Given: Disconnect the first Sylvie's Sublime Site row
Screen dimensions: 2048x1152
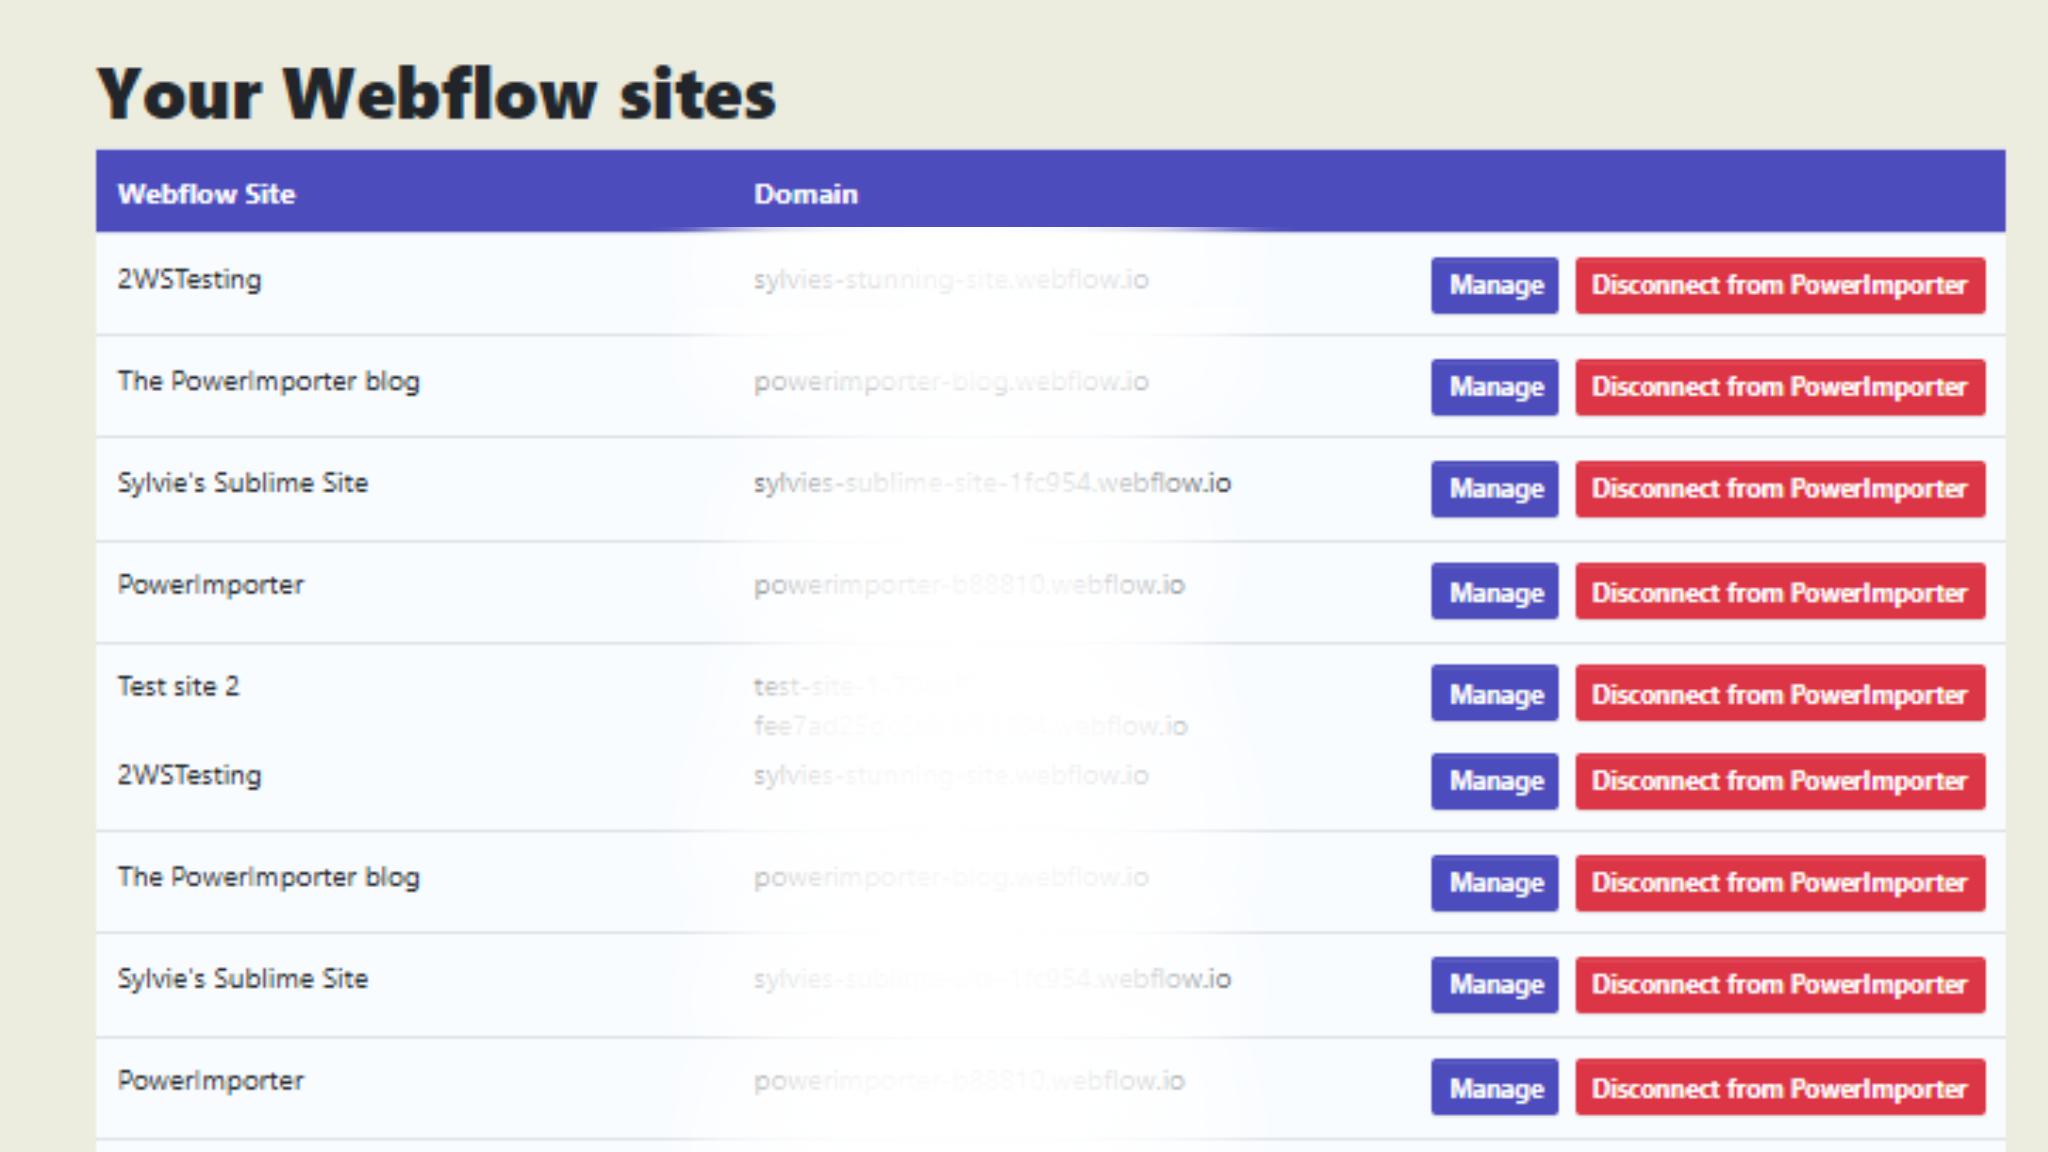Looking at the screenshot, I should click(x=1780, y=489).
